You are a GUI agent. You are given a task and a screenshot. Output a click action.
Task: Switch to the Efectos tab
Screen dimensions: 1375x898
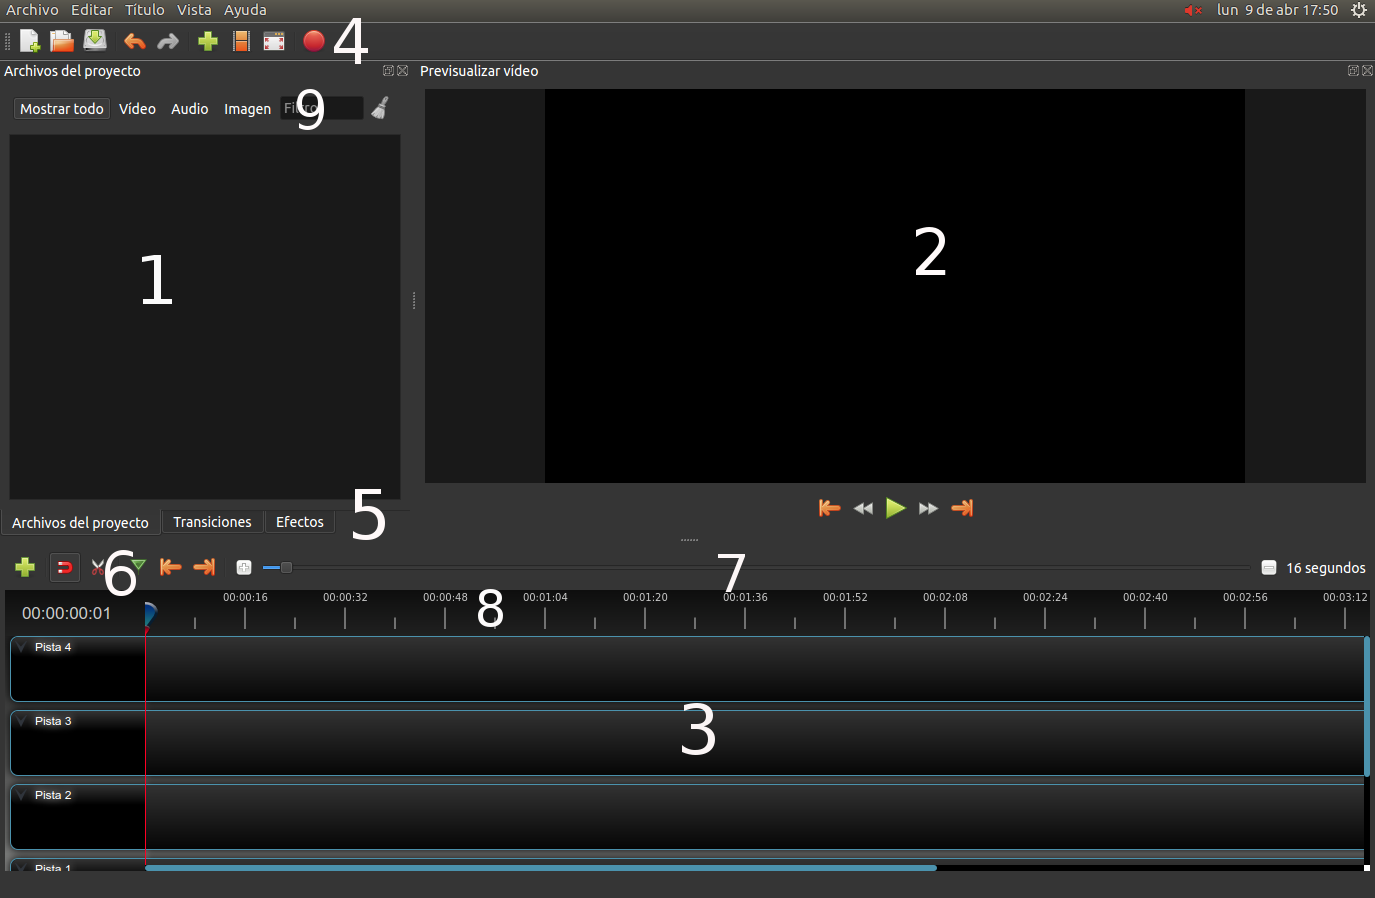tap(300, 522)
